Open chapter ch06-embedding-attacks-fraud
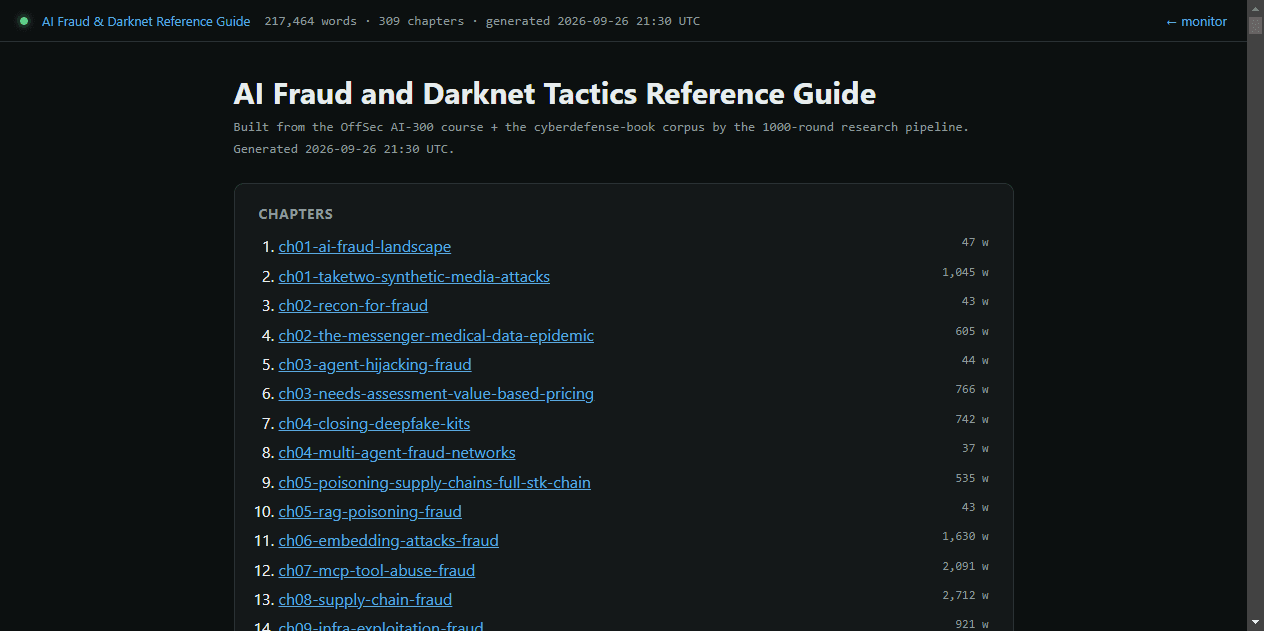Image resolution: width=1264 pixels, height=631 pixels. [388, 541]
